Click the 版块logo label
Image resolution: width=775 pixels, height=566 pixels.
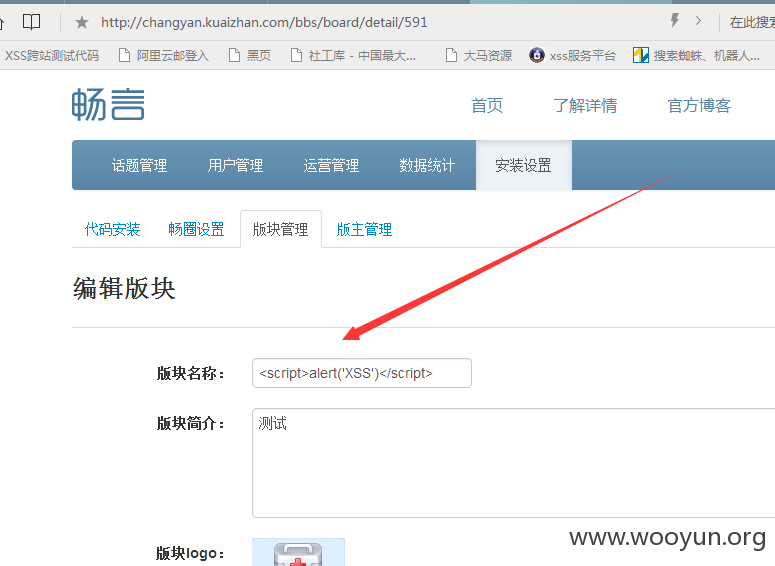(191, 553)
